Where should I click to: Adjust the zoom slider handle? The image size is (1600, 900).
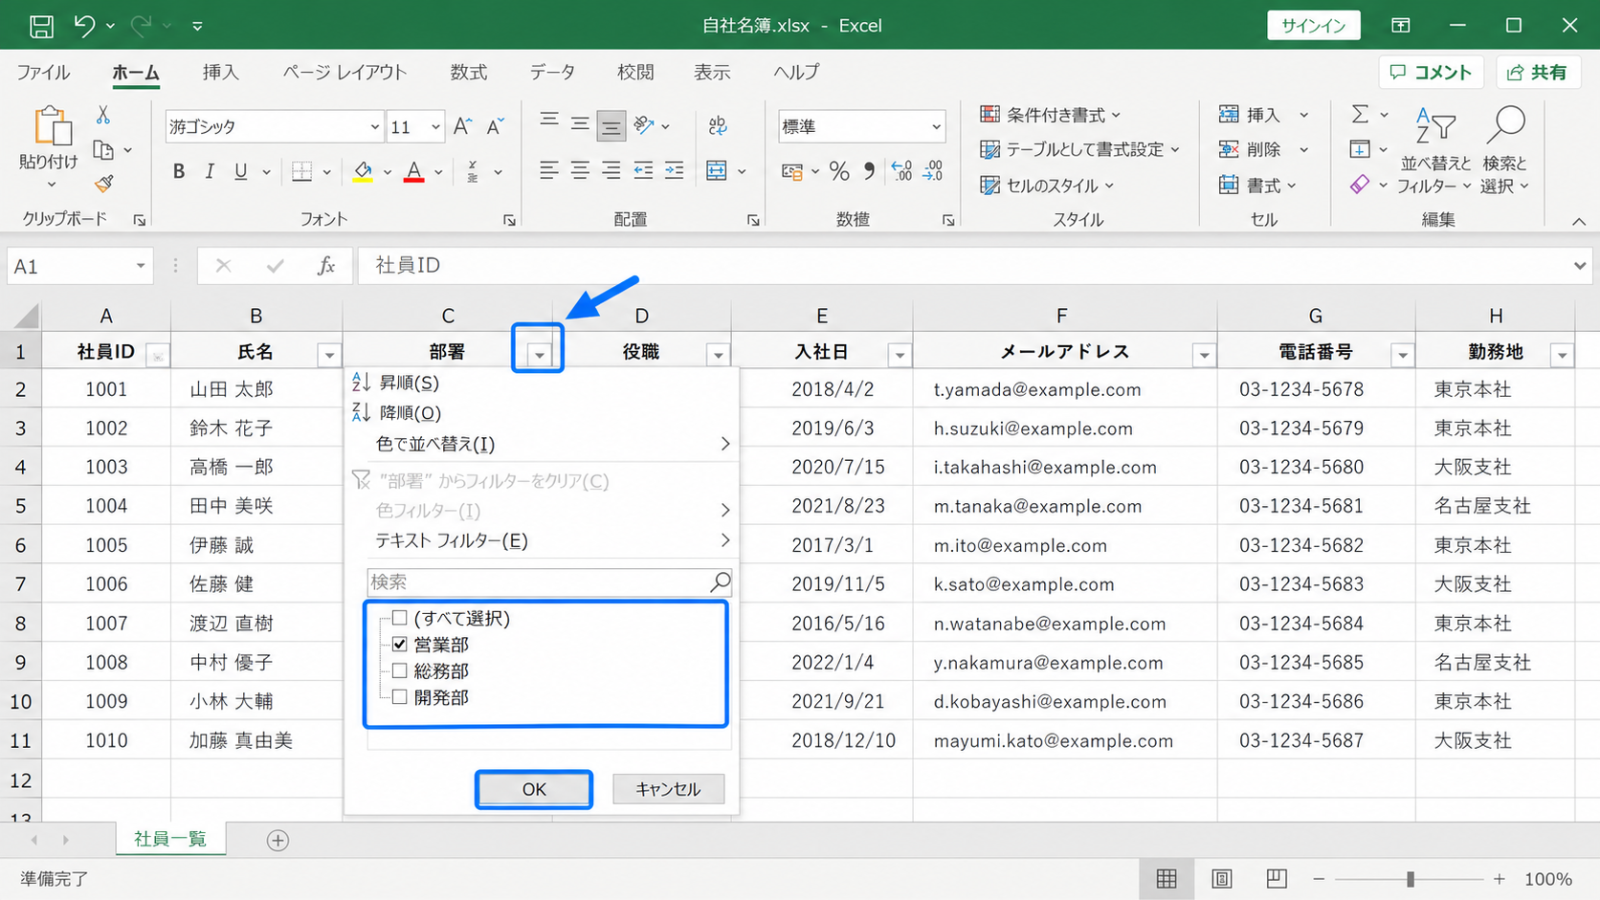[x=1410, y=879]
